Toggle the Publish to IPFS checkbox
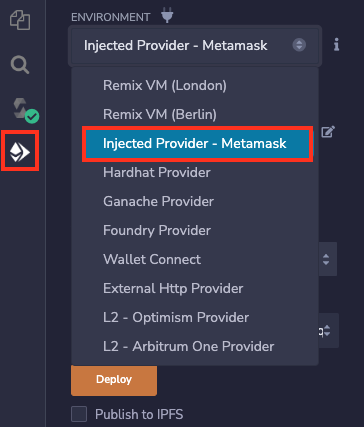 point(79,414)
